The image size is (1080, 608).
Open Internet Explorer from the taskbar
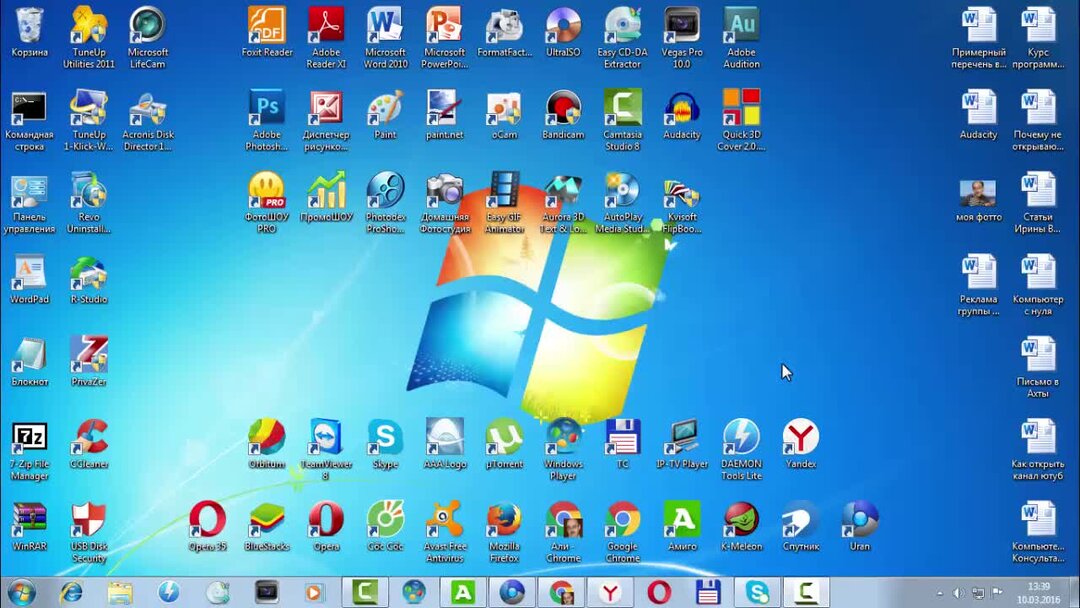click(x=71, y=593)
